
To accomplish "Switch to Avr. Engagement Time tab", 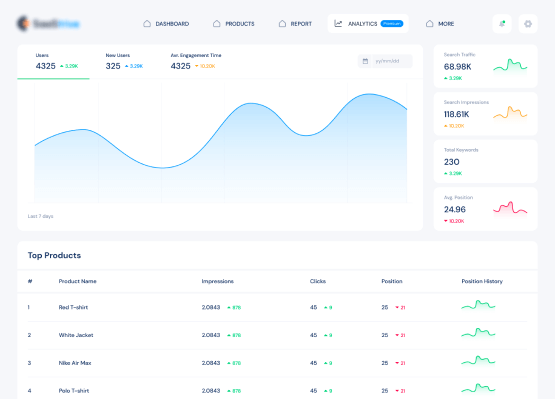I will 196,62.
